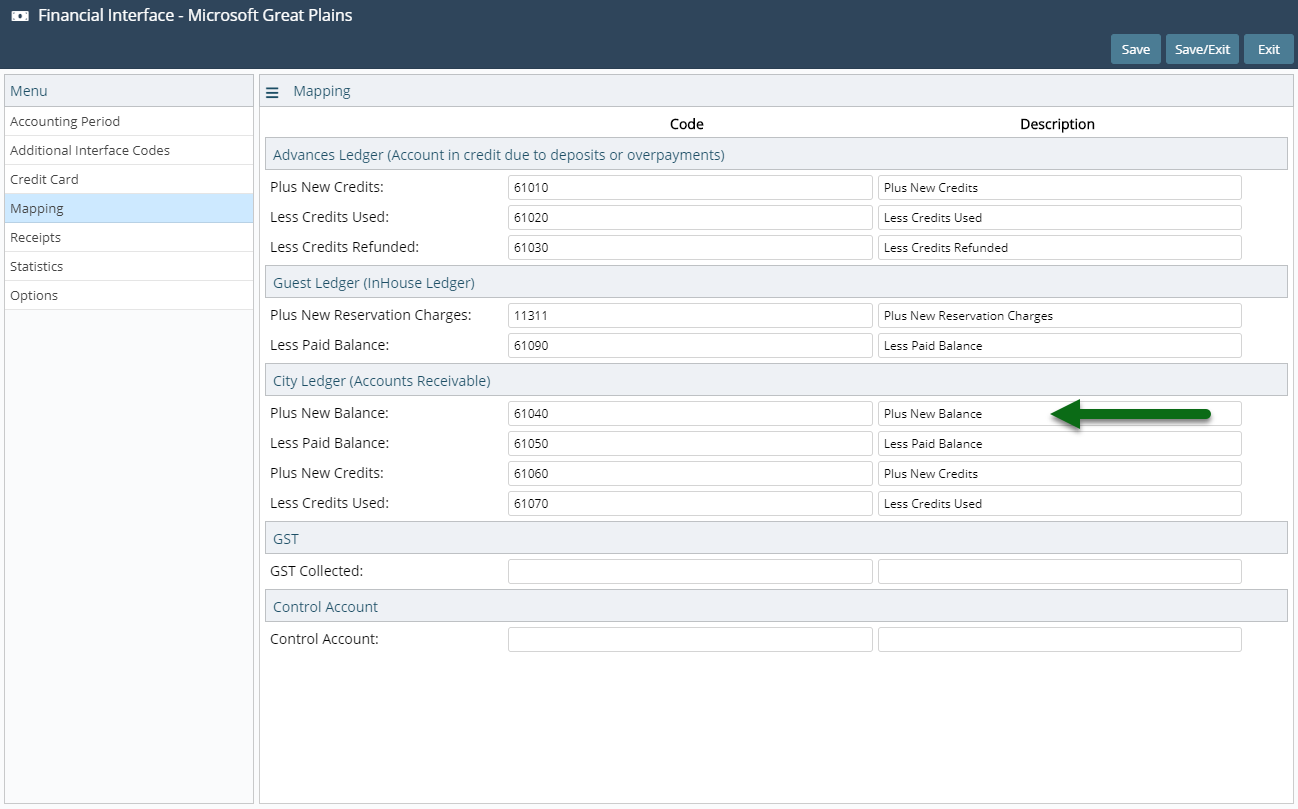Click City Ledger Less Credits Used description
The width and height of the screenshot is (1298, 809).
click(x=1060, y=503)
